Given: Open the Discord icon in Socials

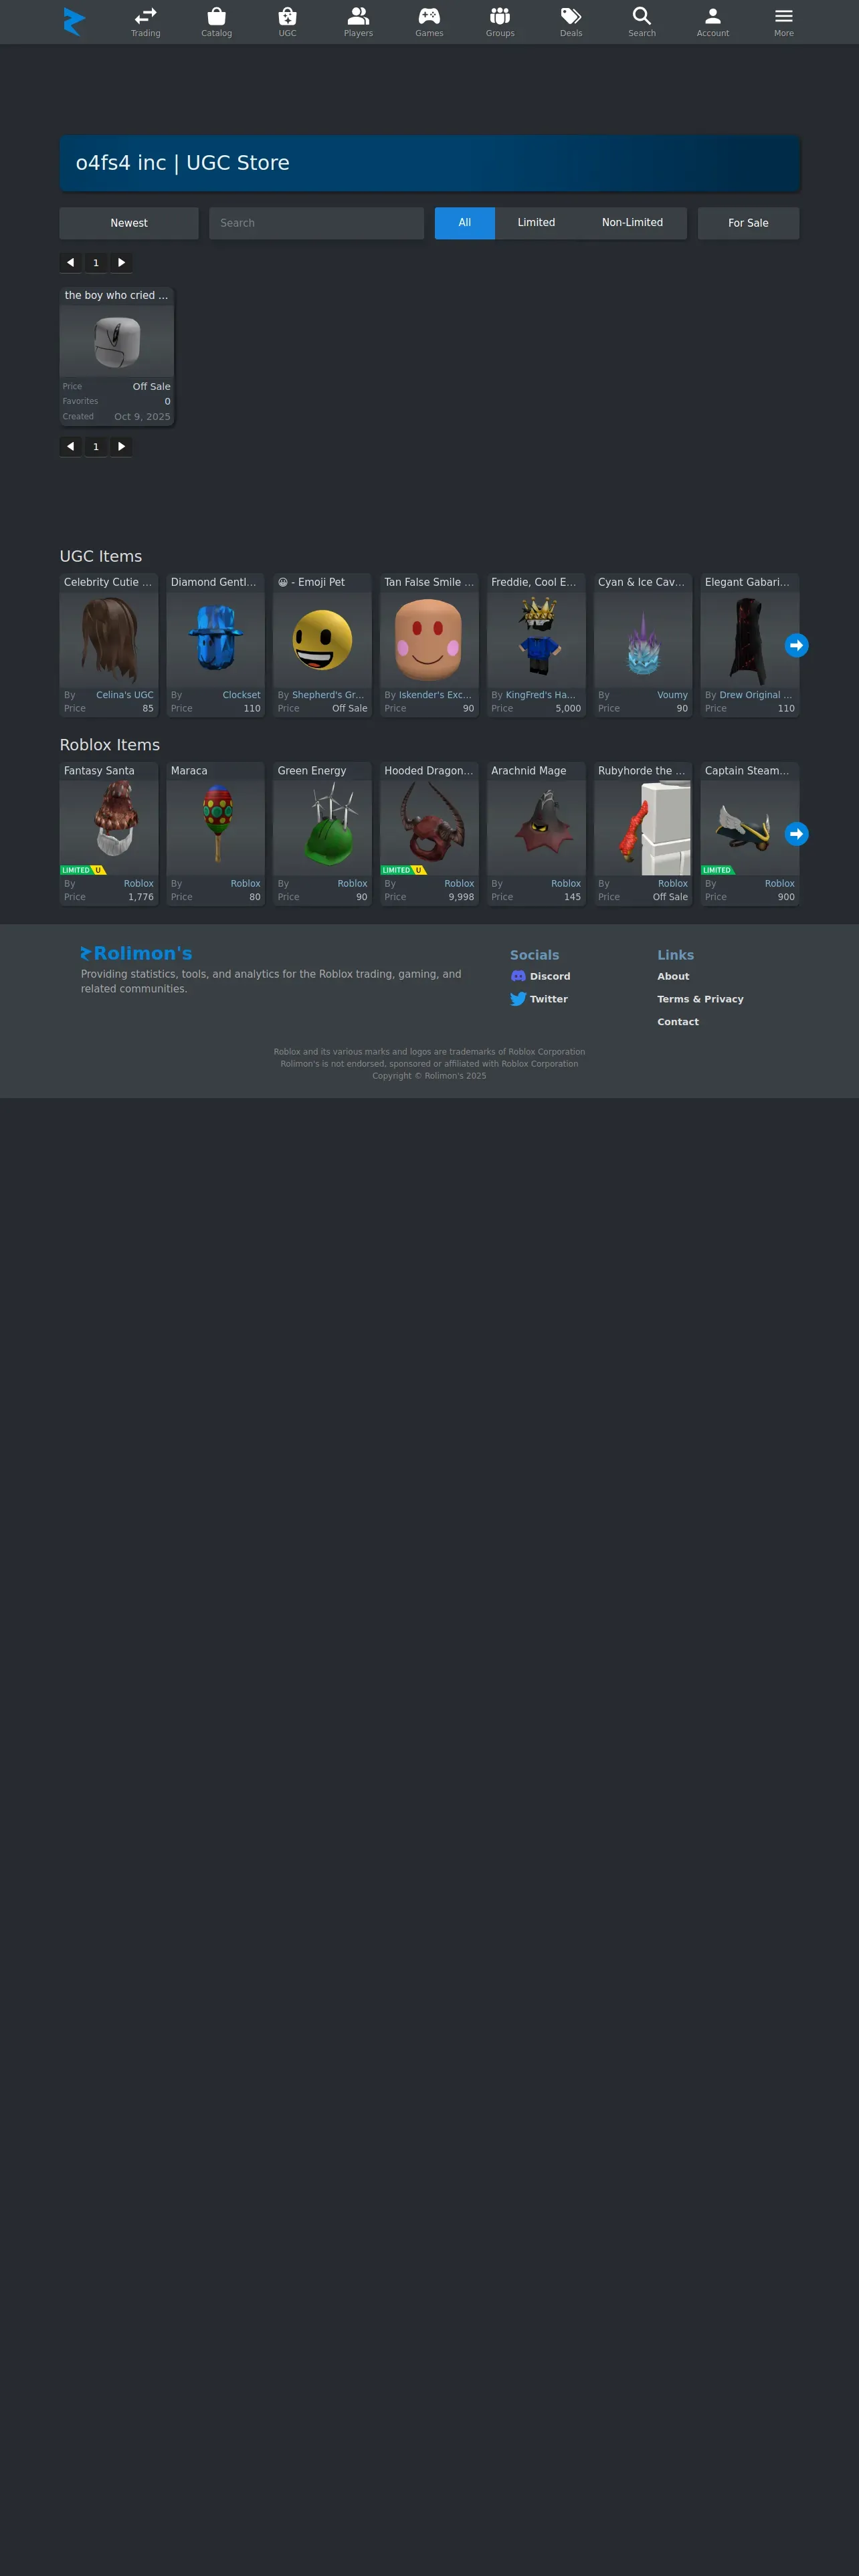Looking at the screenshot, I should tap(518, 976).
